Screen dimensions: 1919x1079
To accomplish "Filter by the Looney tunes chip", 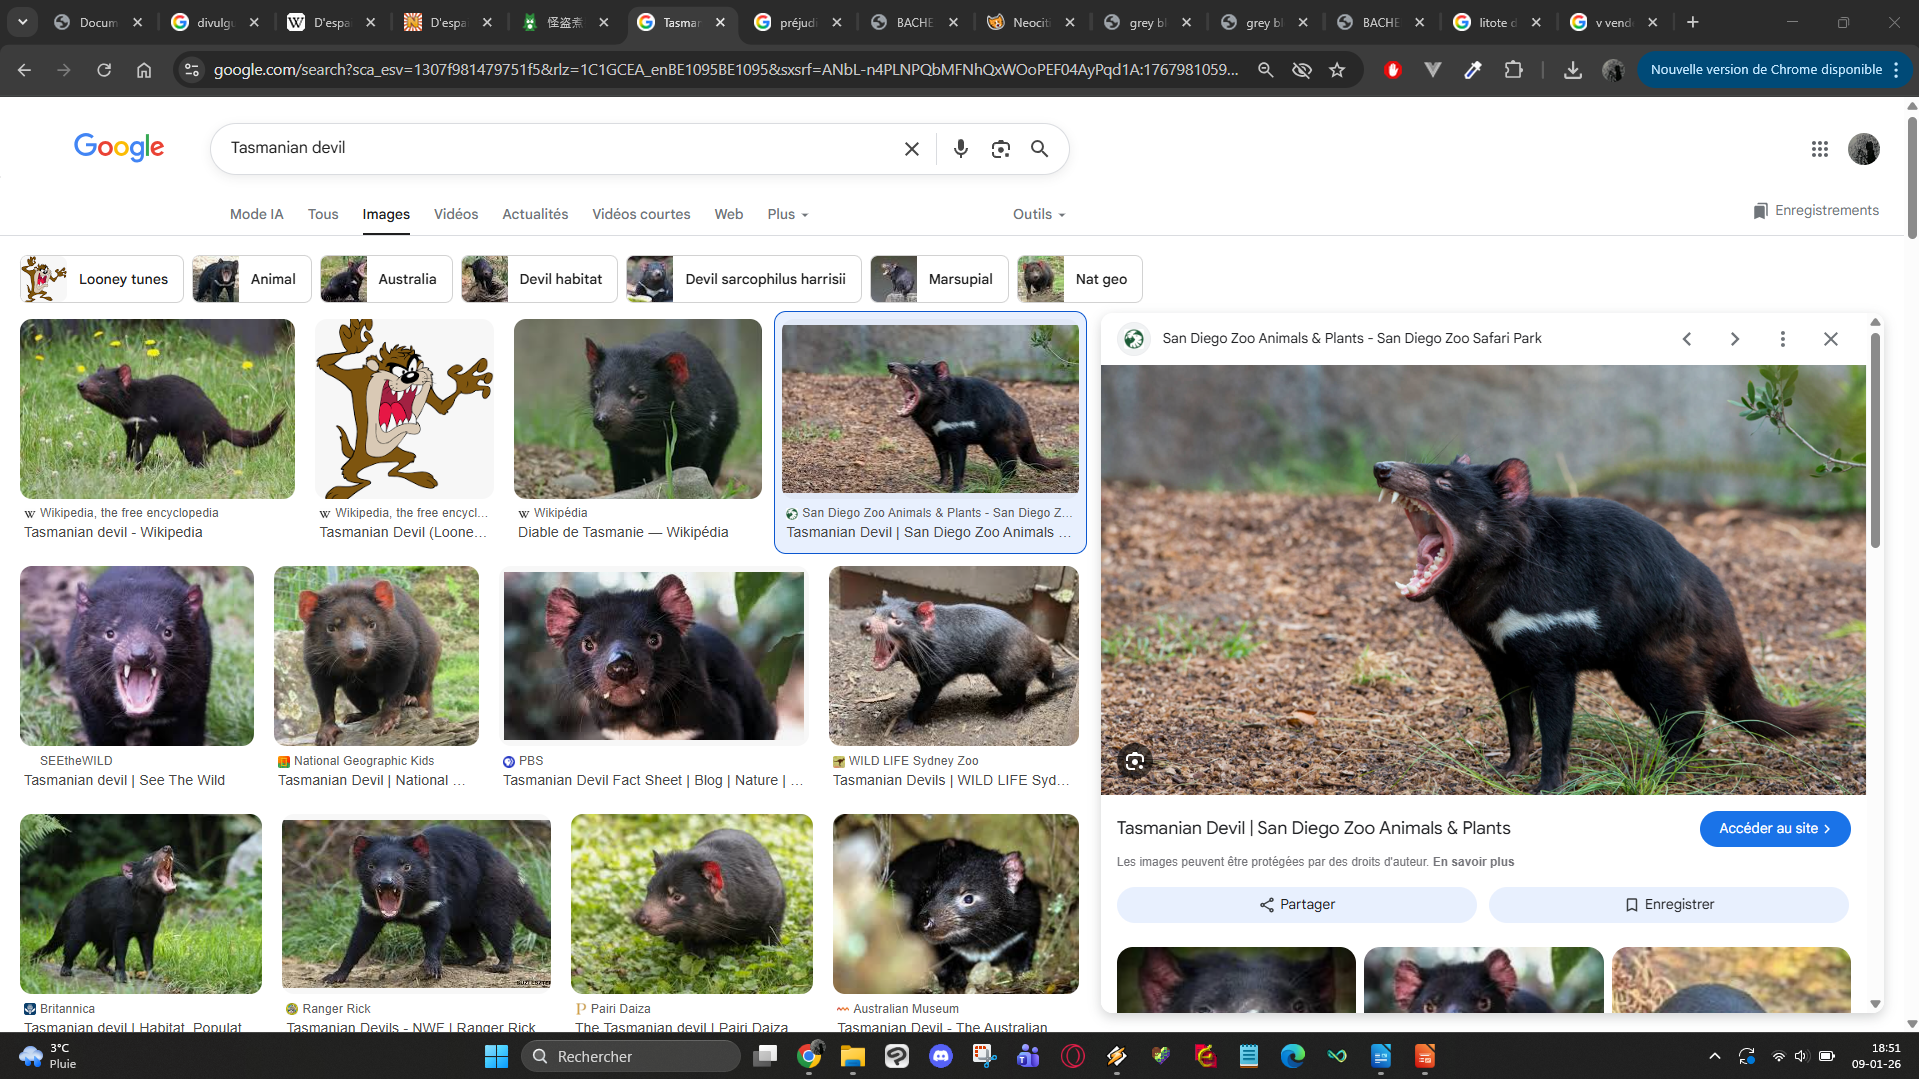I will click(102, 279).
